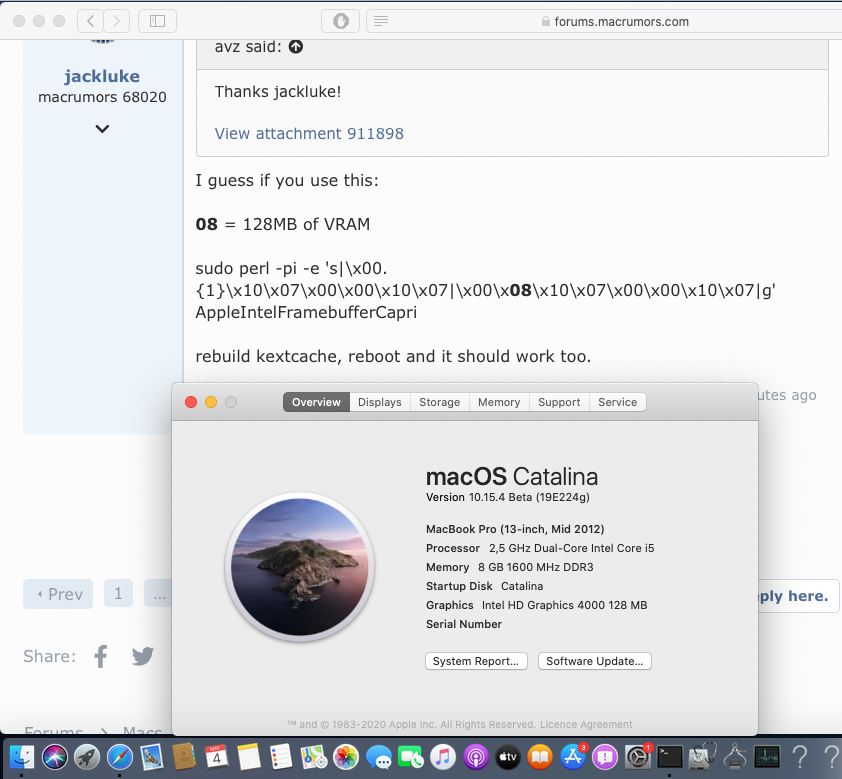This screenshot has width=842, height=779.
Task: Switch to the Storage tab
Action: point(440,402)
